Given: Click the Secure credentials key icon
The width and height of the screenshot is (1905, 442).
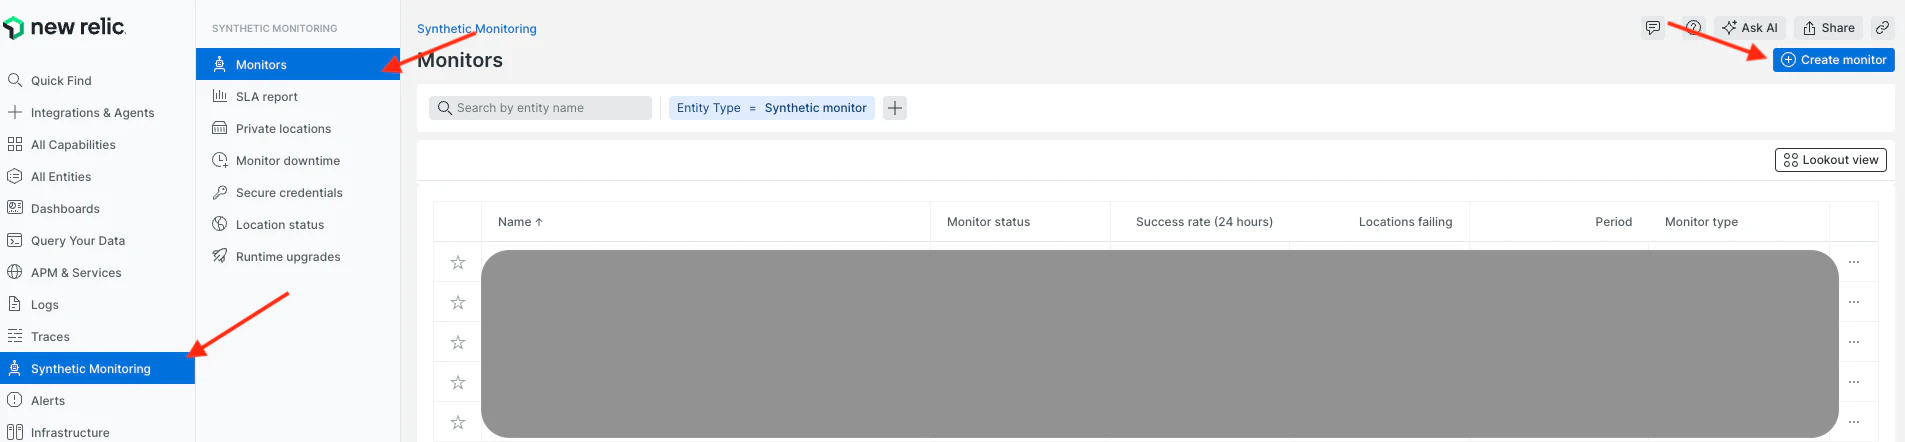Looking at the screenshot, I should pos(220,192).
